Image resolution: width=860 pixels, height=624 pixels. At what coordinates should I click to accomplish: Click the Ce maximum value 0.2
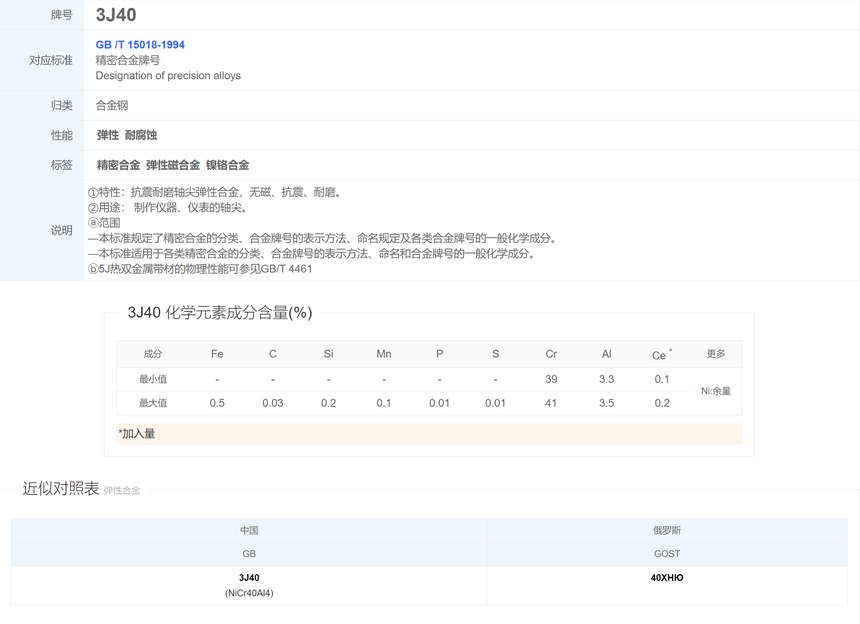pyautogui.click(x=662, y=403)
